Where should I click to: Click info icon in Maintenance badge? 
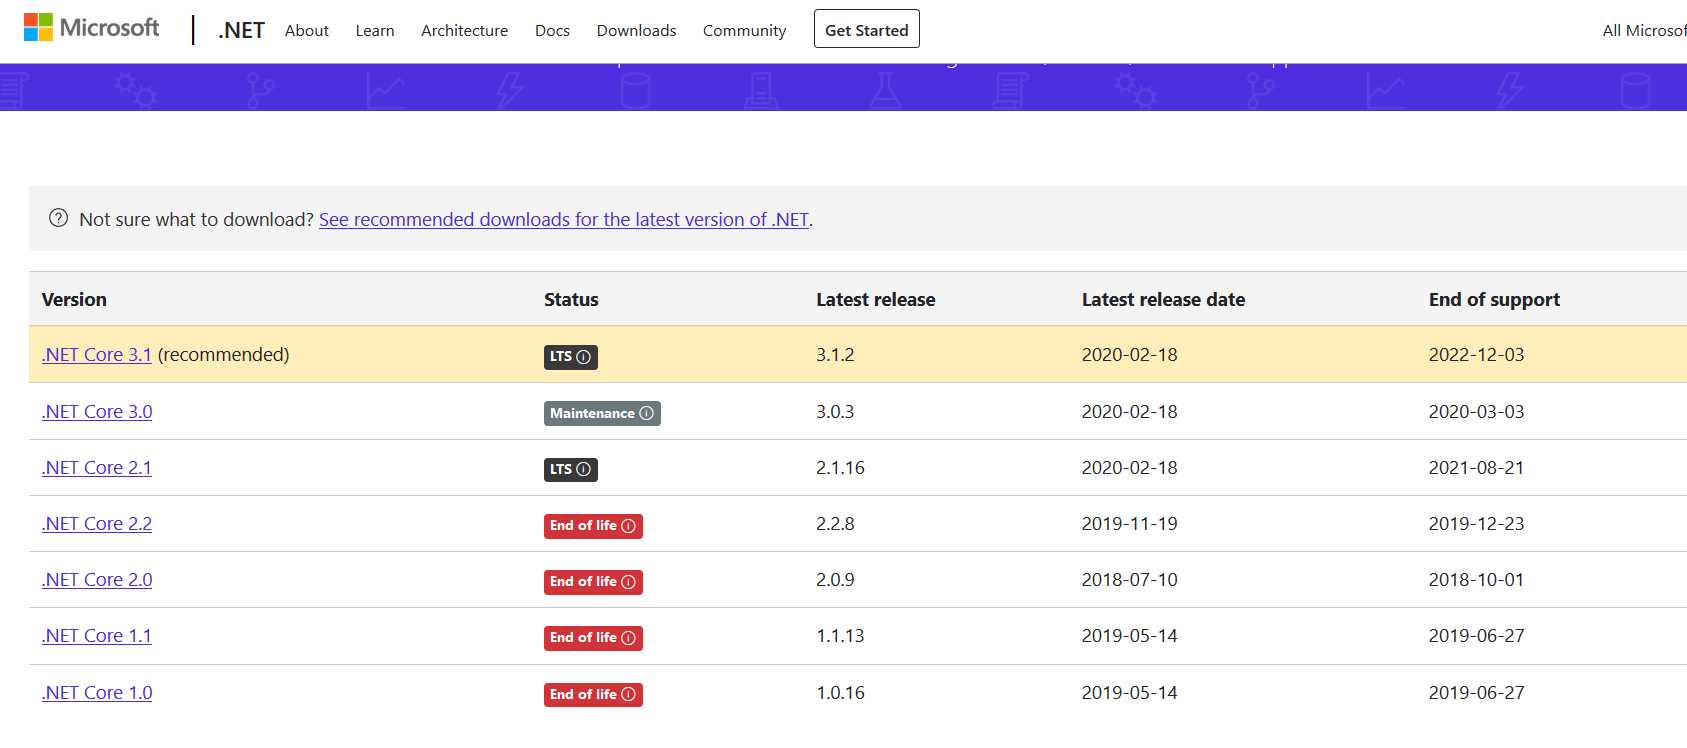[646, 413]
